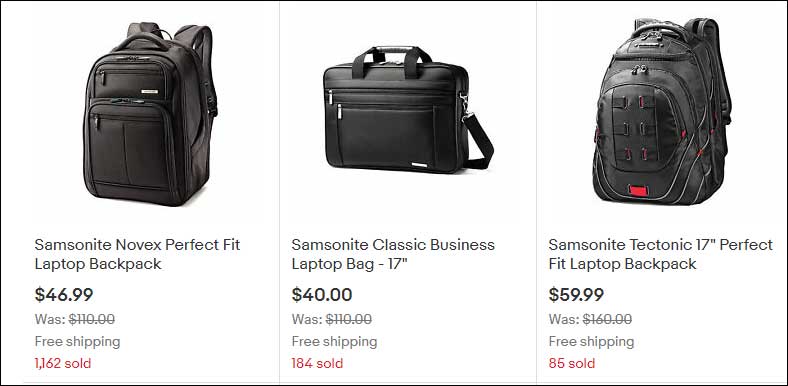Click Free shipping under the Tectonic backpack
788x386 pixels.
pos(591,342)
